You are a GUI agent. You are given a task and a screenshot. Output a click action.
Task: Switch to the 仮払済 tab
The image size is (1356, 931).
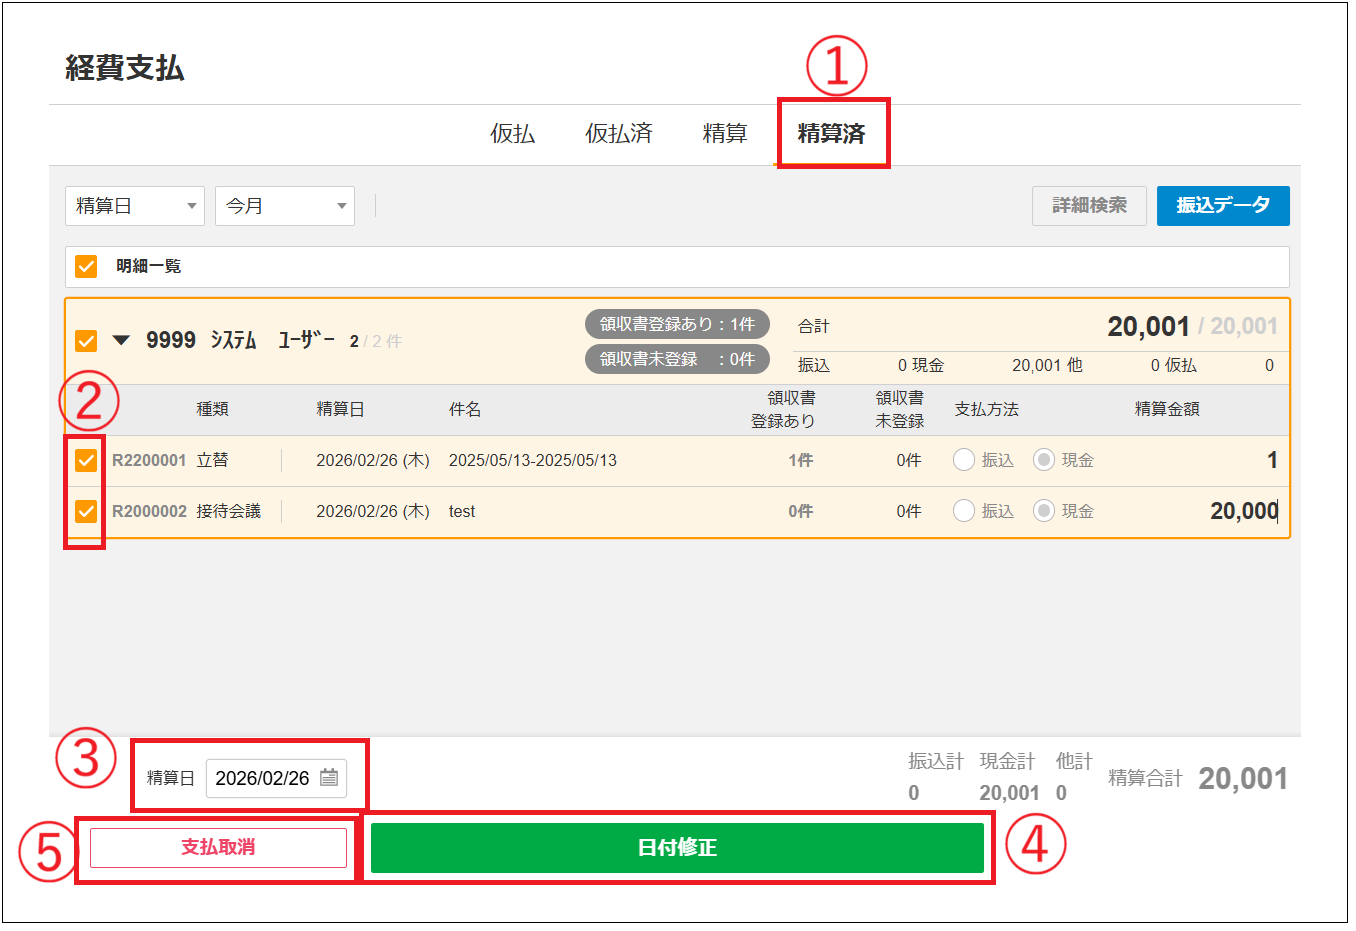click(618, 134)
